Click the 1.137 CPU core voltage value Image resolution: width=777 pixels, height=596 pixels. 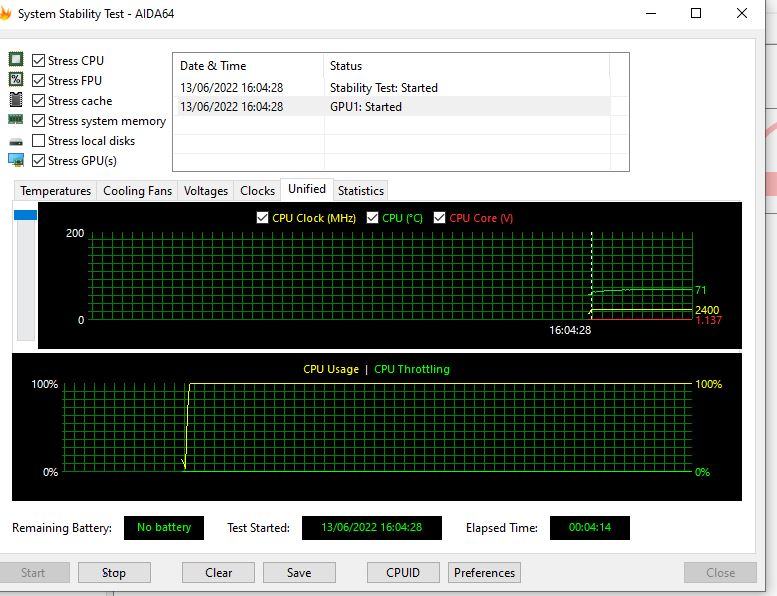708,321
